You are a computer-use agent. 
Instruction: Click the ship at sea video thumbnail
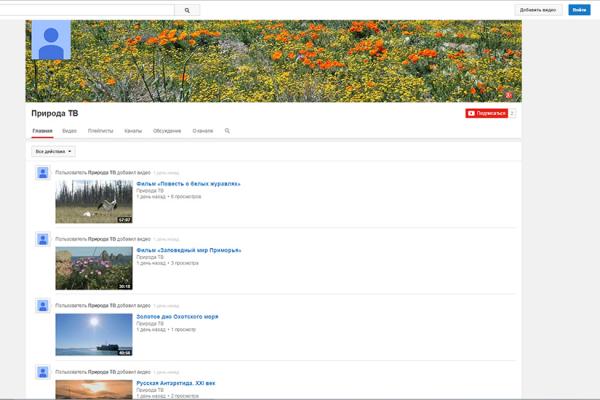tap(94, 335)
